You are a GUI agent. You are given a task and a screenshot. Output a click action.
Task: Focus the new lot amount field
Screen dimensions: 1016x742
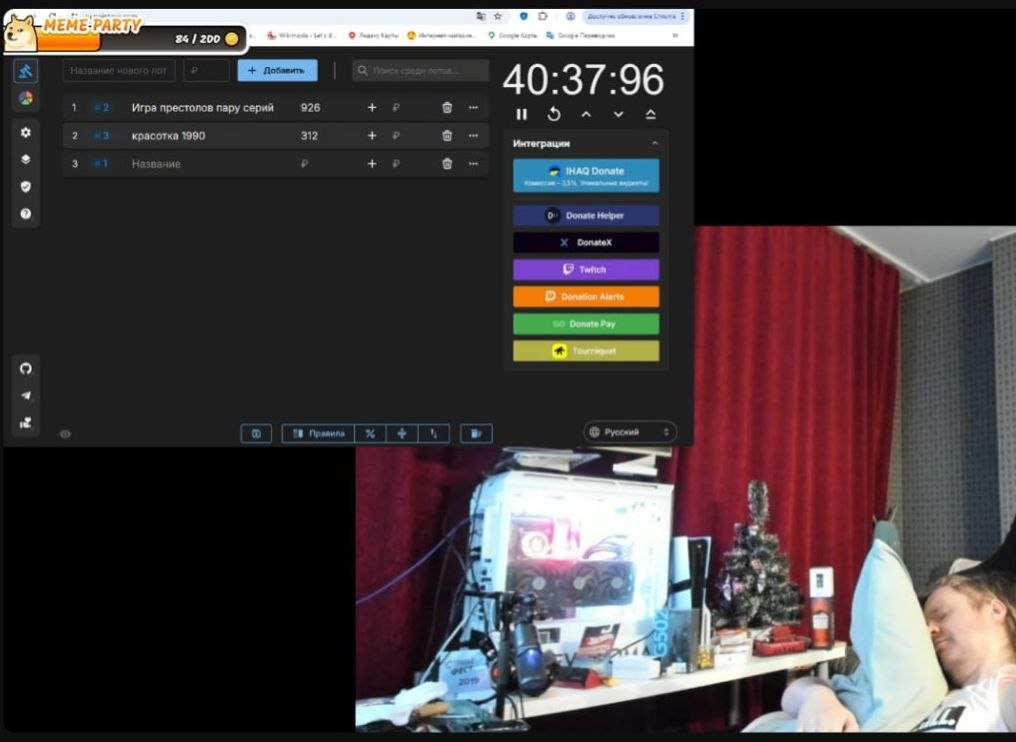(207, 71)
